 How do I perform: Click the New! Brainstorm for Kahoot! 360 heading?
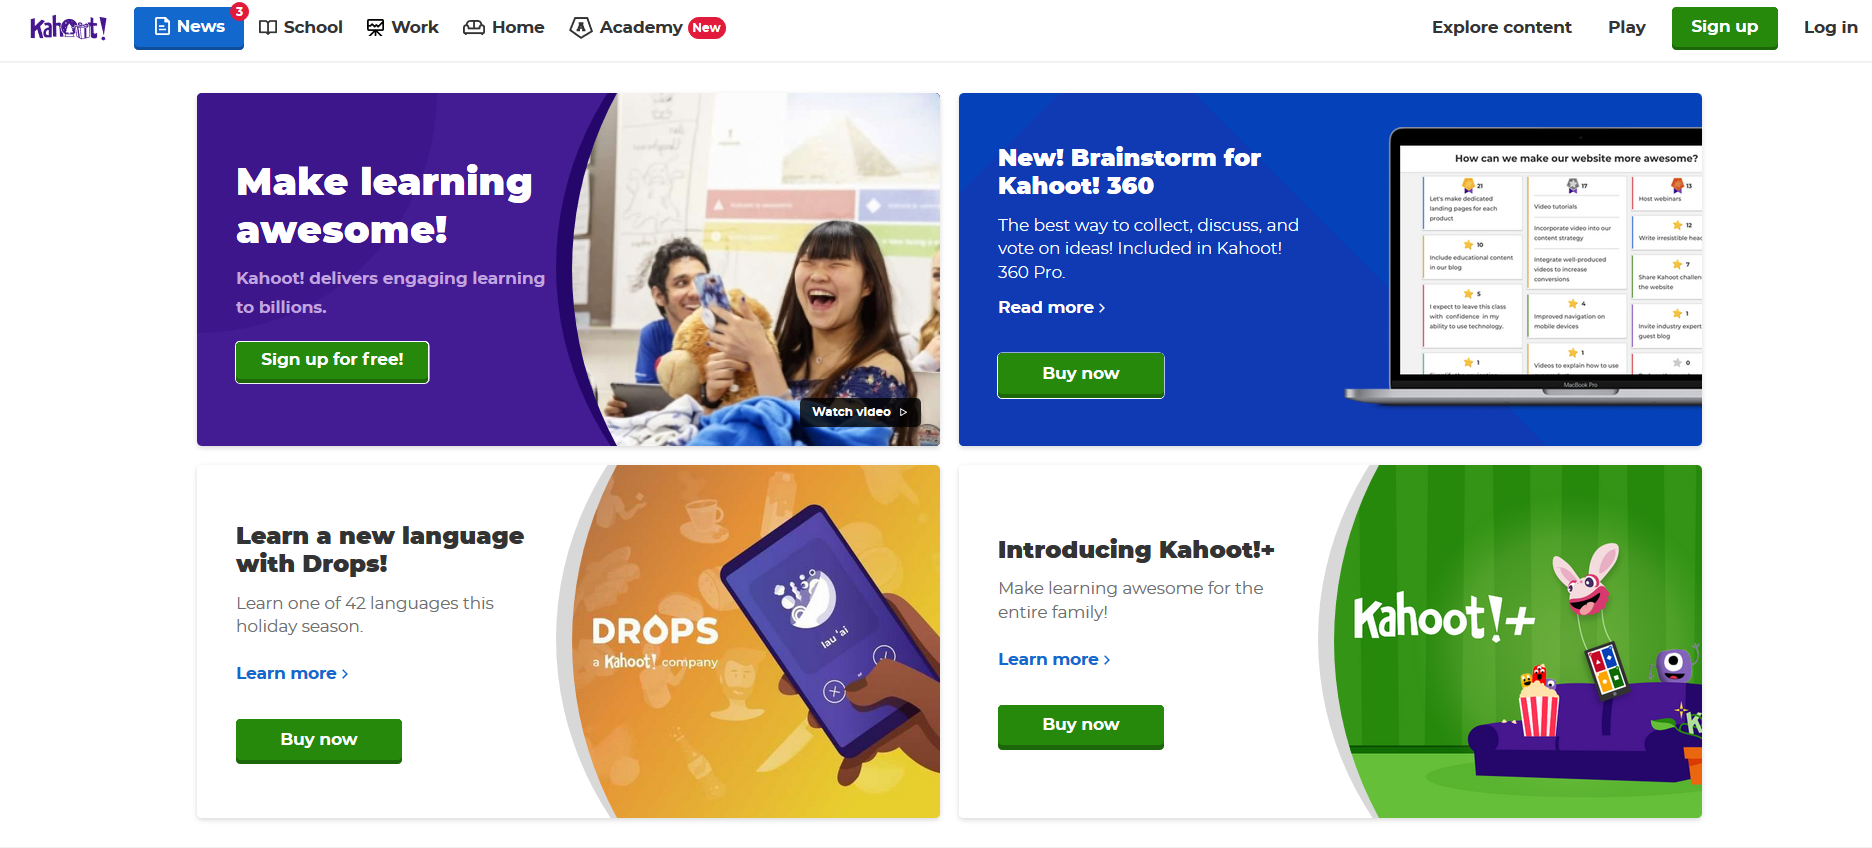[x=1129, y=171]
